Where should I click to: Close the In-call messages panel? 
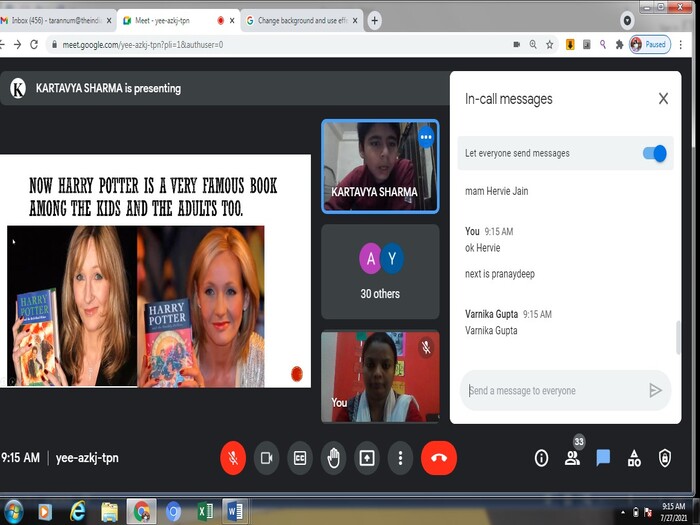pyautogui.click(x=663, y=98)
